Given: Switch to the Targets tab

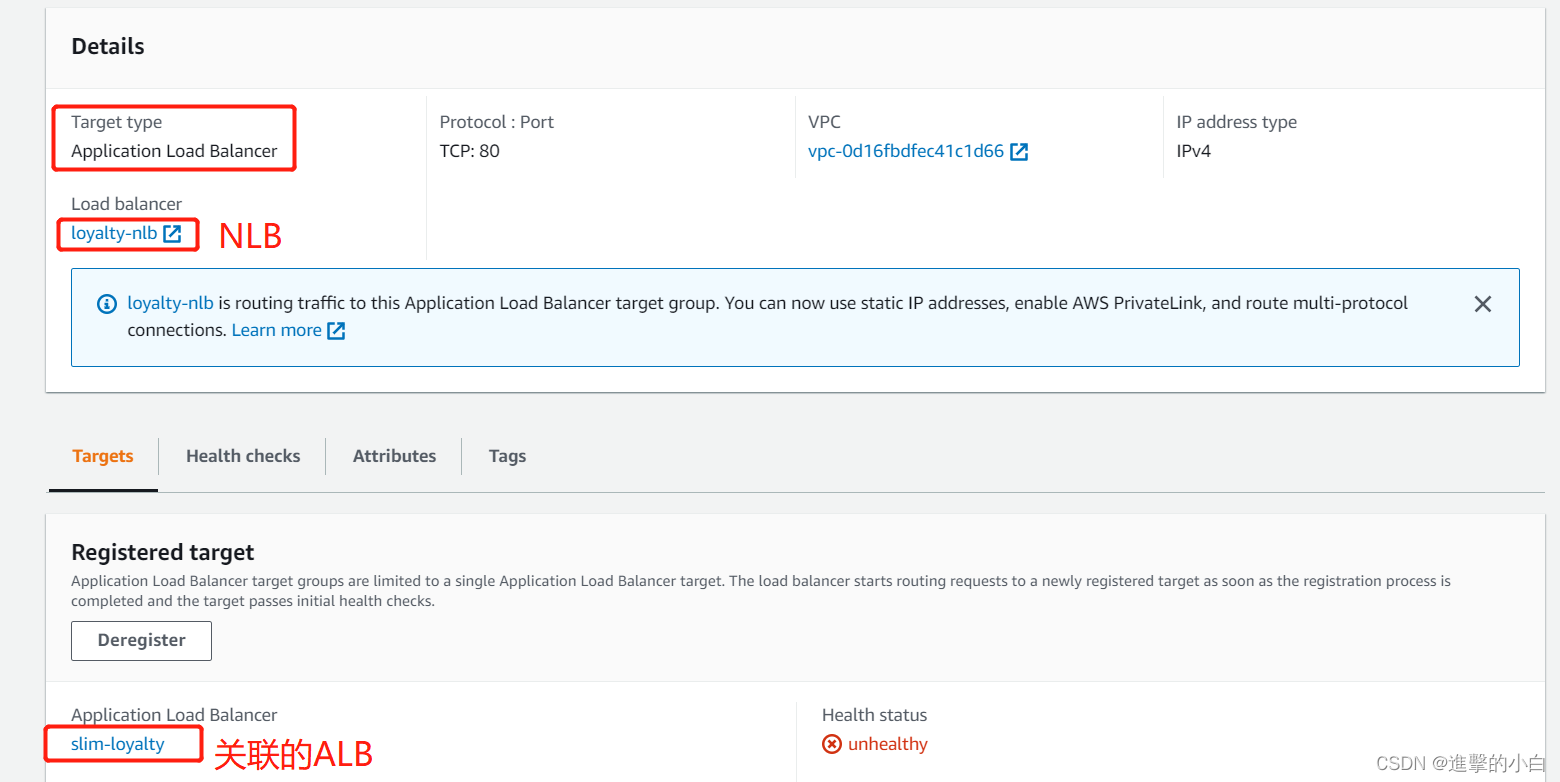Looking at the screenshot, I should 103,456.
